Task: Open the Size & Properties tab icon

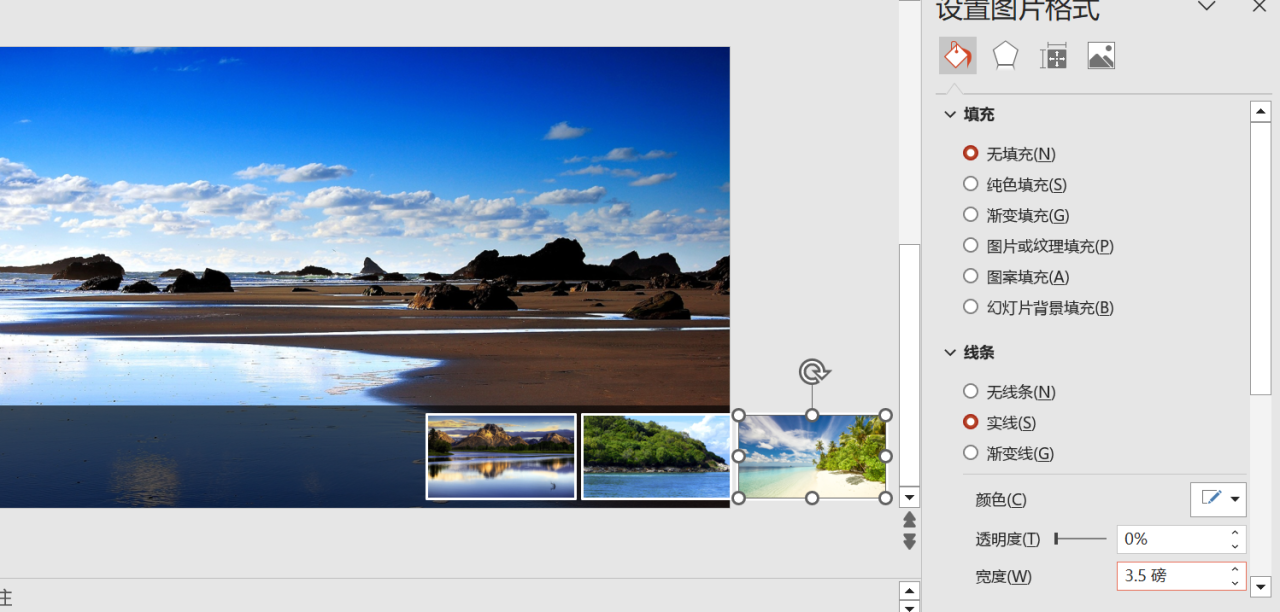Action: 1053,56
